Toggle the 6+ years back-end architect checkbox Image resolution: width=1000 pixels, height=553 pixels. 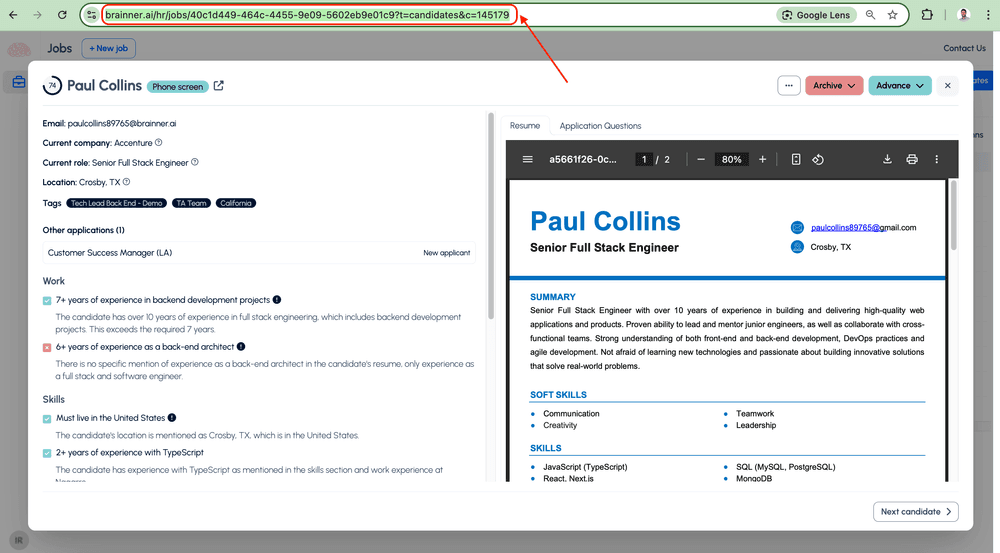click(x=47, y=347)
